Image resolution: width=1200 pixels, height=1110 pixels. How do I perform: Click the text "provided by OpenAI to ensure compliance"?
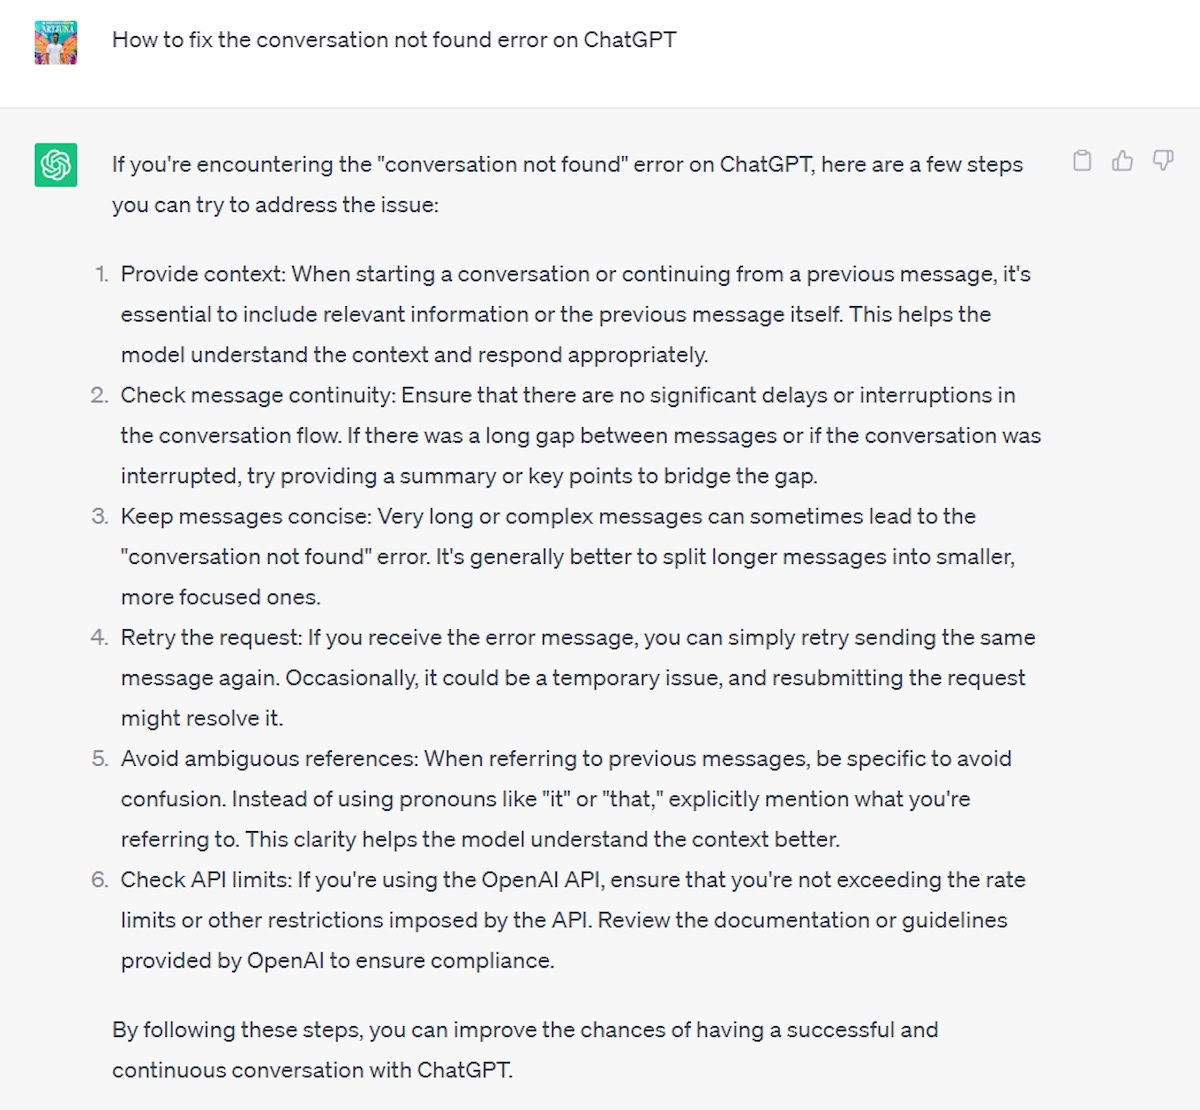pos(337,961)
